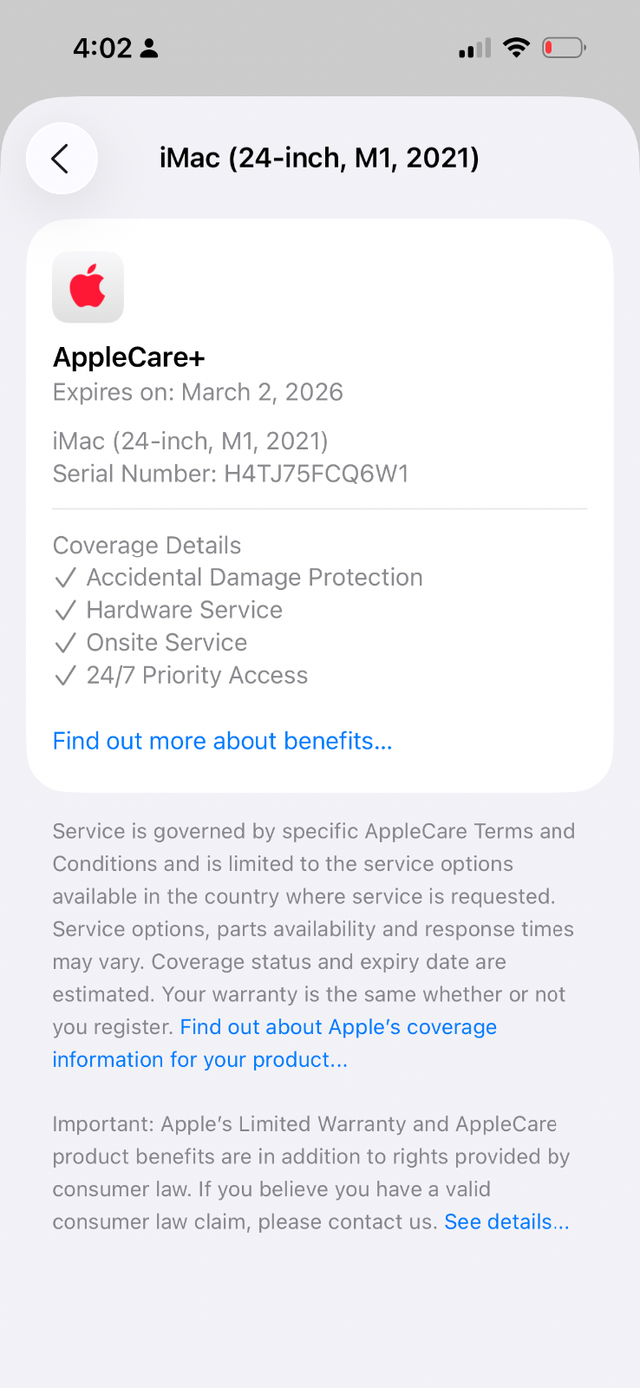Tap the battery indicator icon
The width and height of the screenshot is (640, 1388).
tap(562, 47)
